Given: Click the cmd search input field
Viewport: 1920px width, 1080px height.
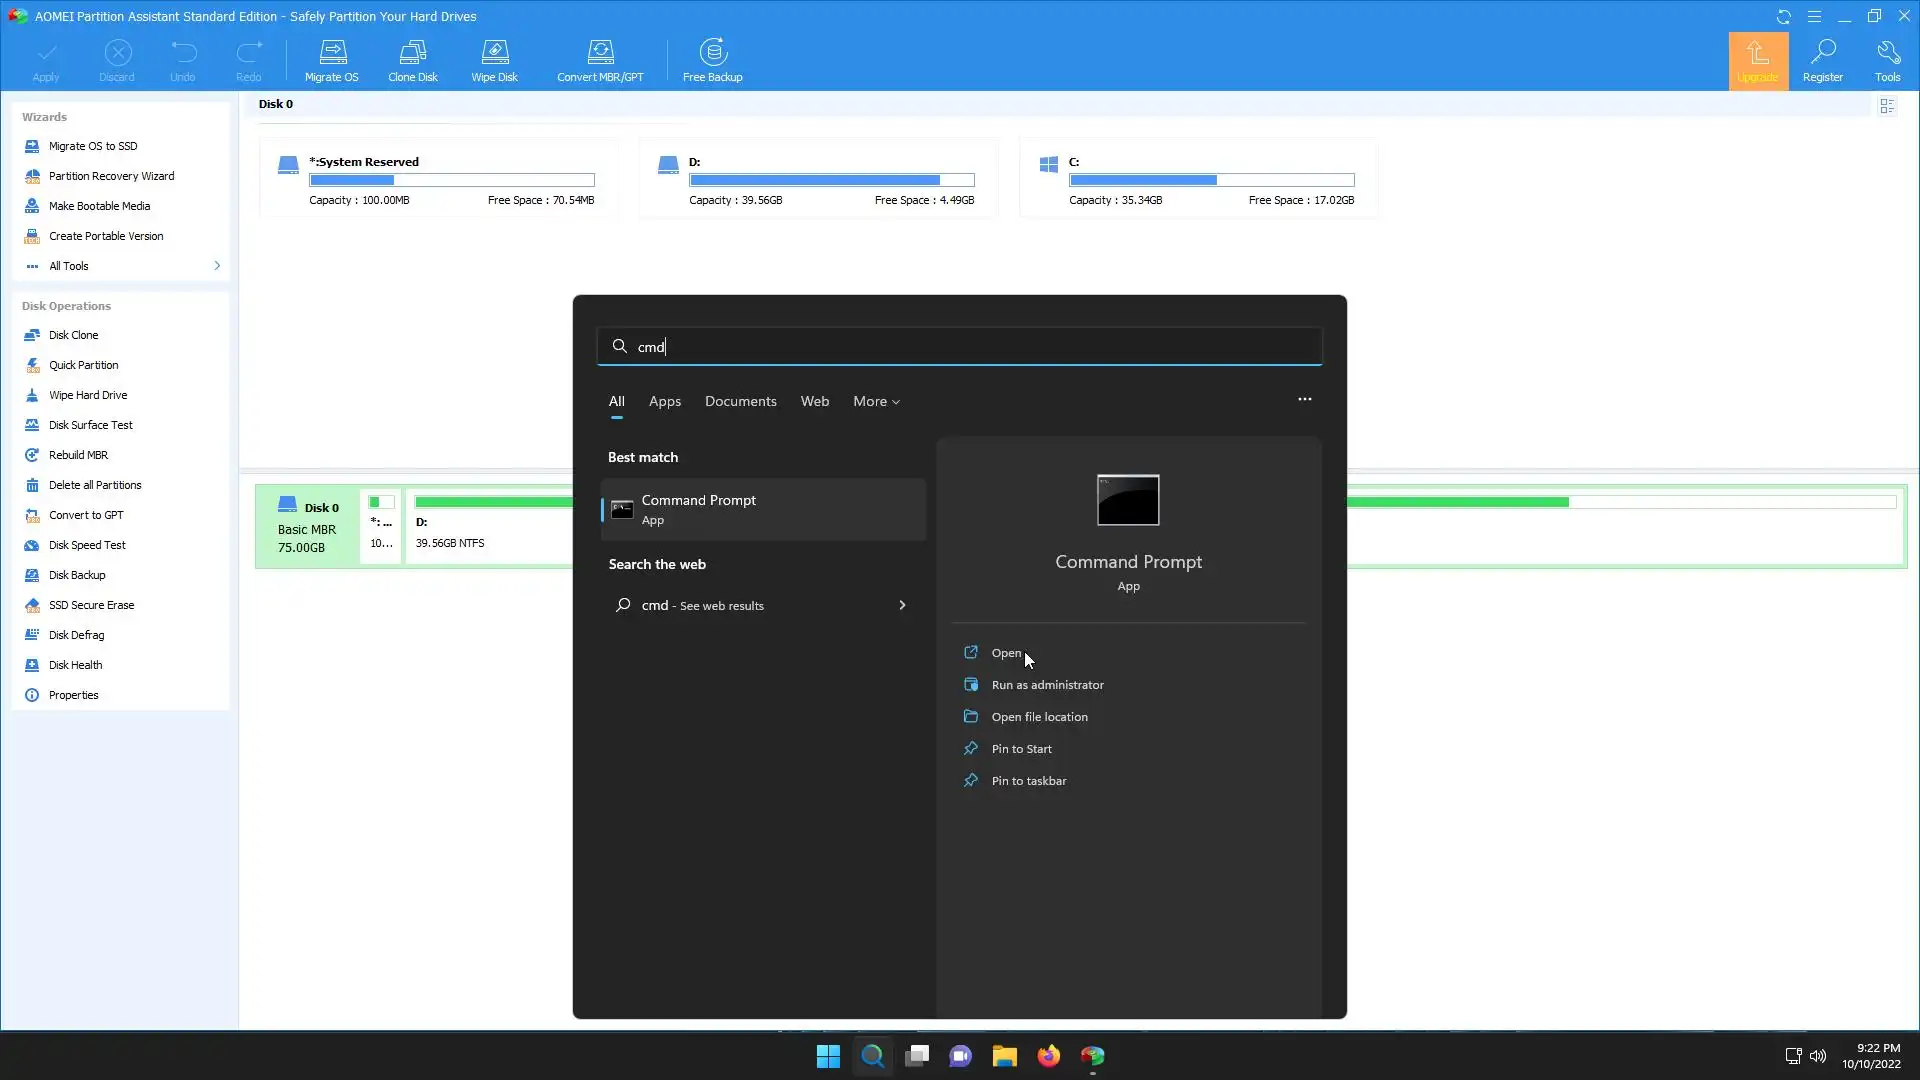Looking at the screenshot, I should (x=960, y=347).
